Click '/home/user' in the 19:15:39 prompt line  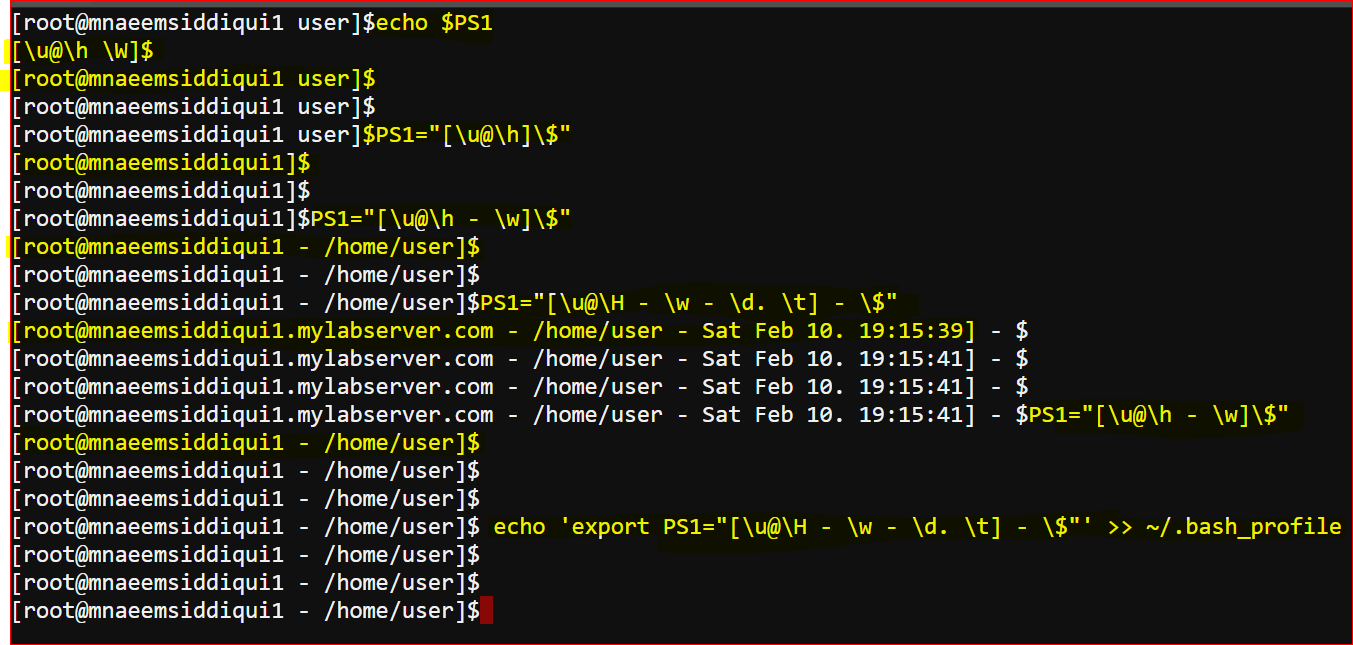click(x=597, y=330)
